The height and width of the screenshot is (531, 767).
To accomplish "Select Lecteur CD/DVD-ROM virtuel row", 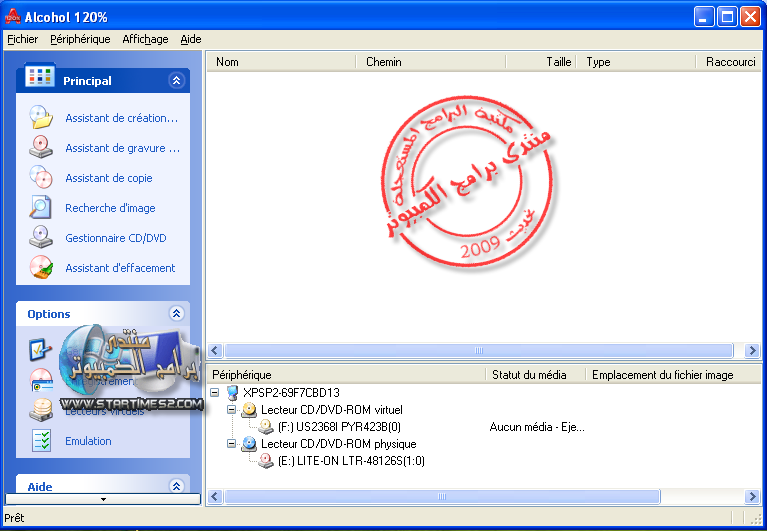I will pyautogui.click(x=332, y=410).
